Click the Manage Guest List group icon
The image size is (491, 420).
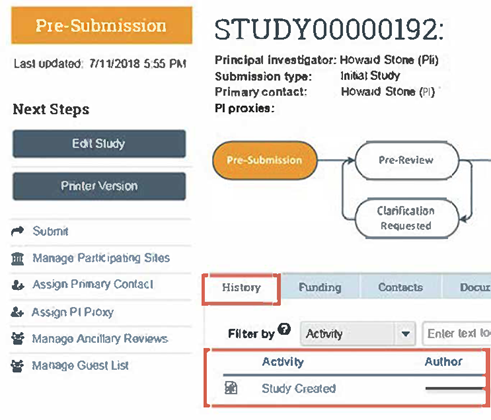(17, 366)
